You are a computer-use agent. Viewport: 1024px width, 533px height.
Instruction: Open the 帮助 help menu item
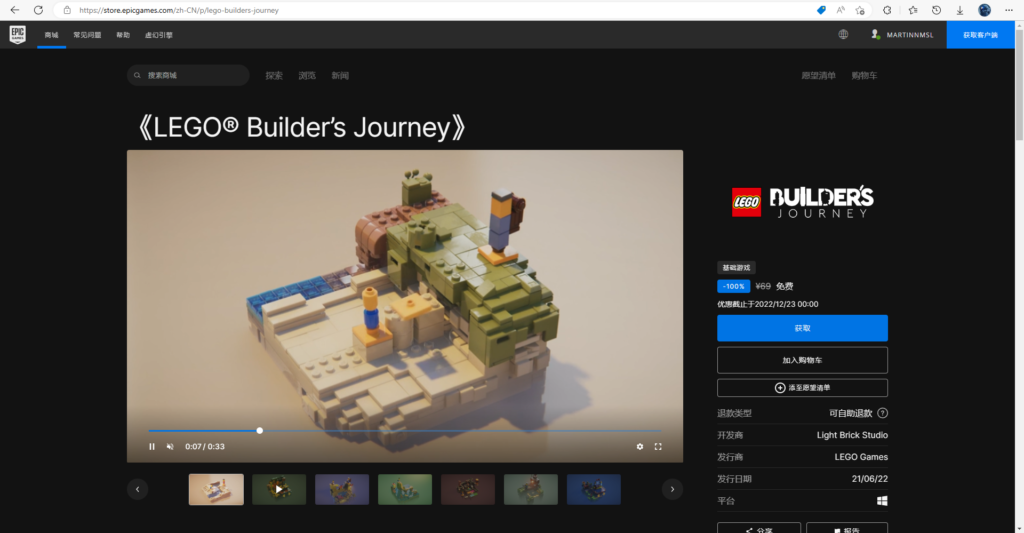123,35
